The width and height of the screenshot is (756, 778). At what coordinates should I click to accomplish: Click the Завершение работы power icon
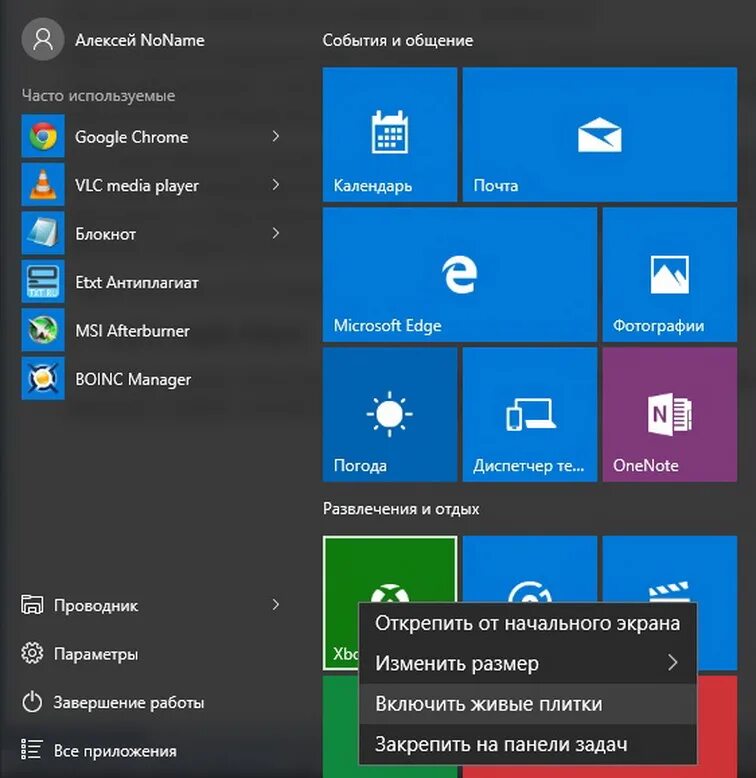click(x=32, y=702)
